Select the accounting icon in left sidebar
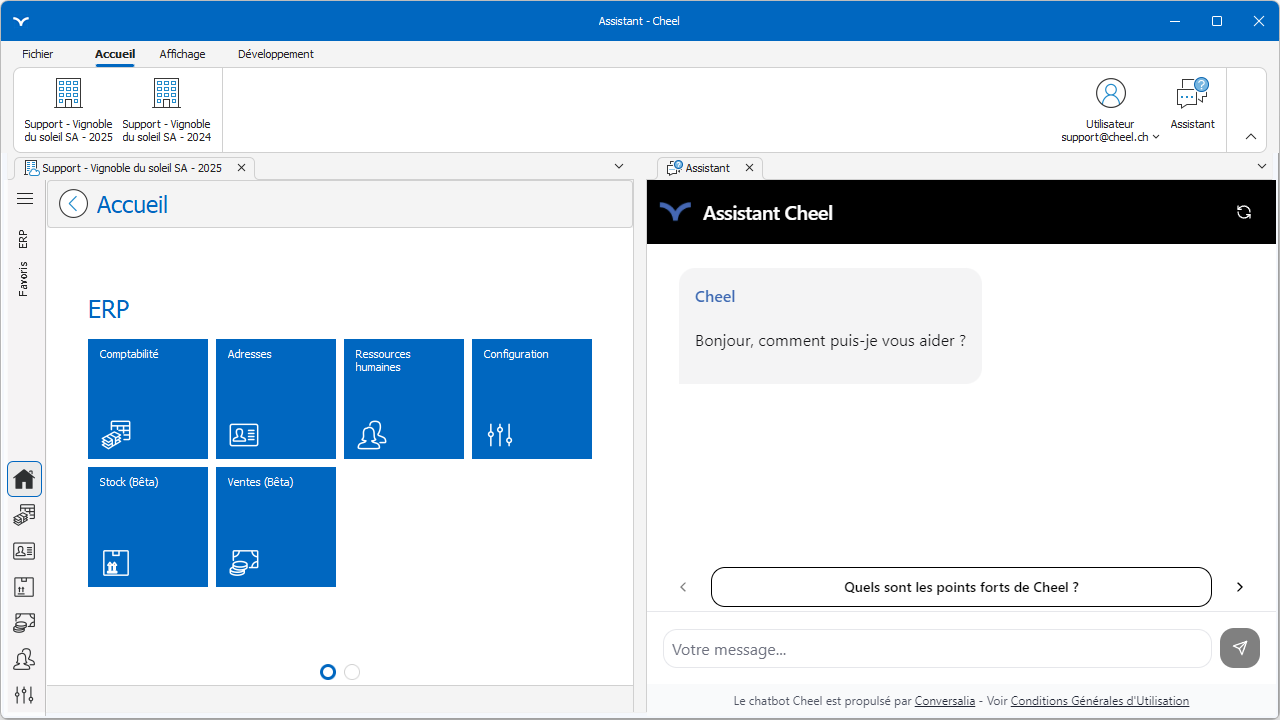 coord(25,515)
